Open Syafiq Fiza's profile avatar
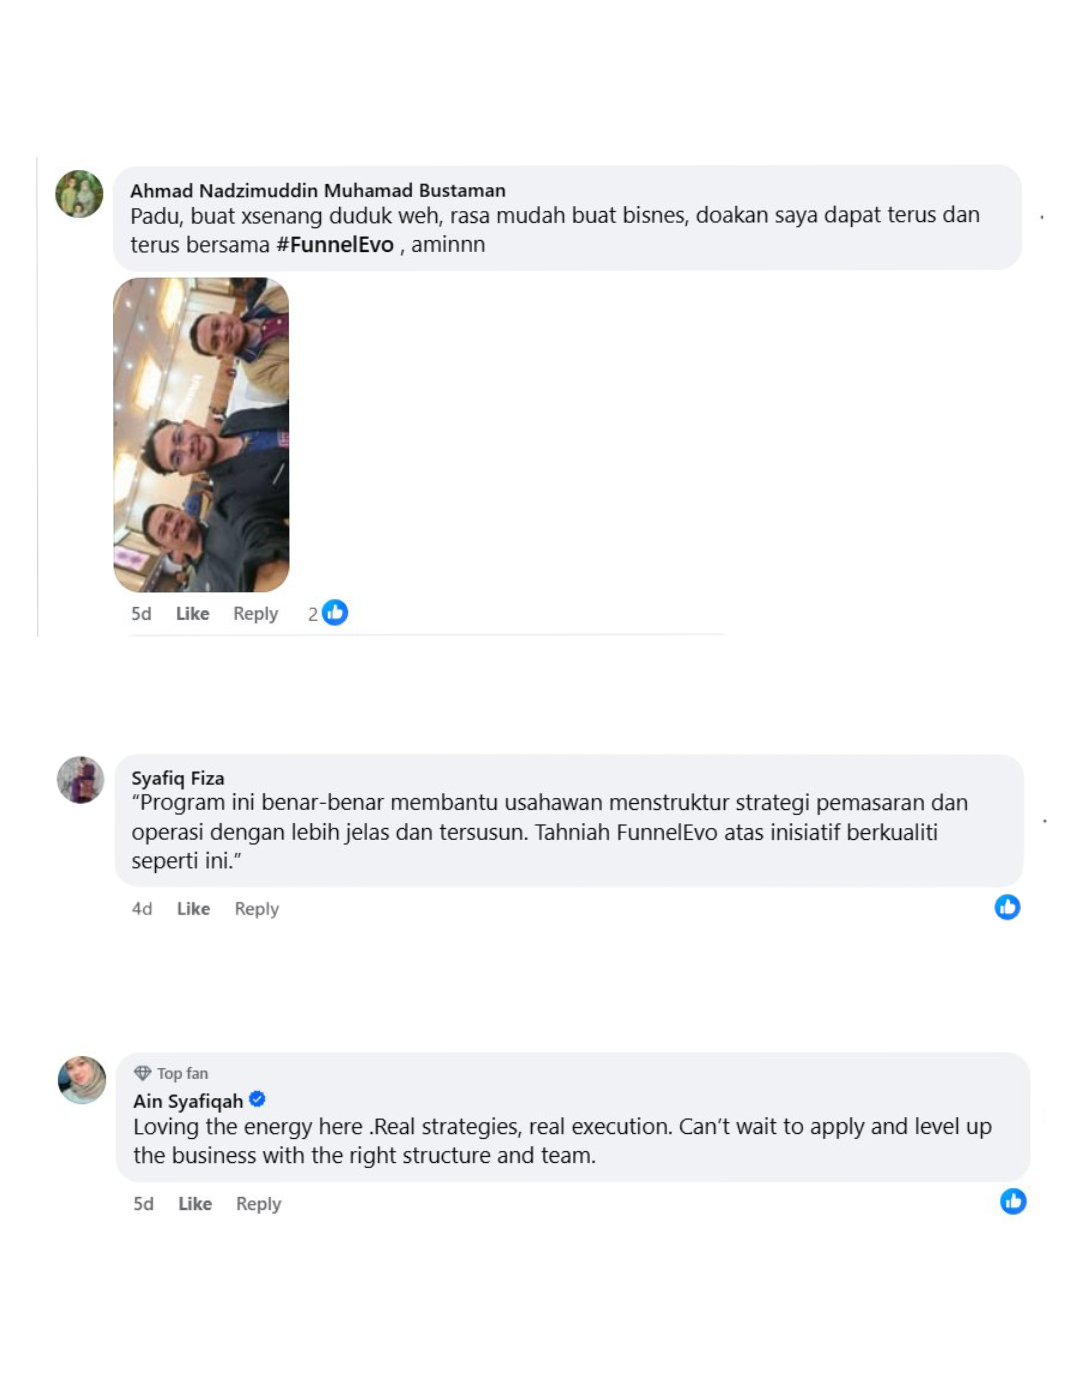This screenshot has width=1080, height=1400. [81, 780]
